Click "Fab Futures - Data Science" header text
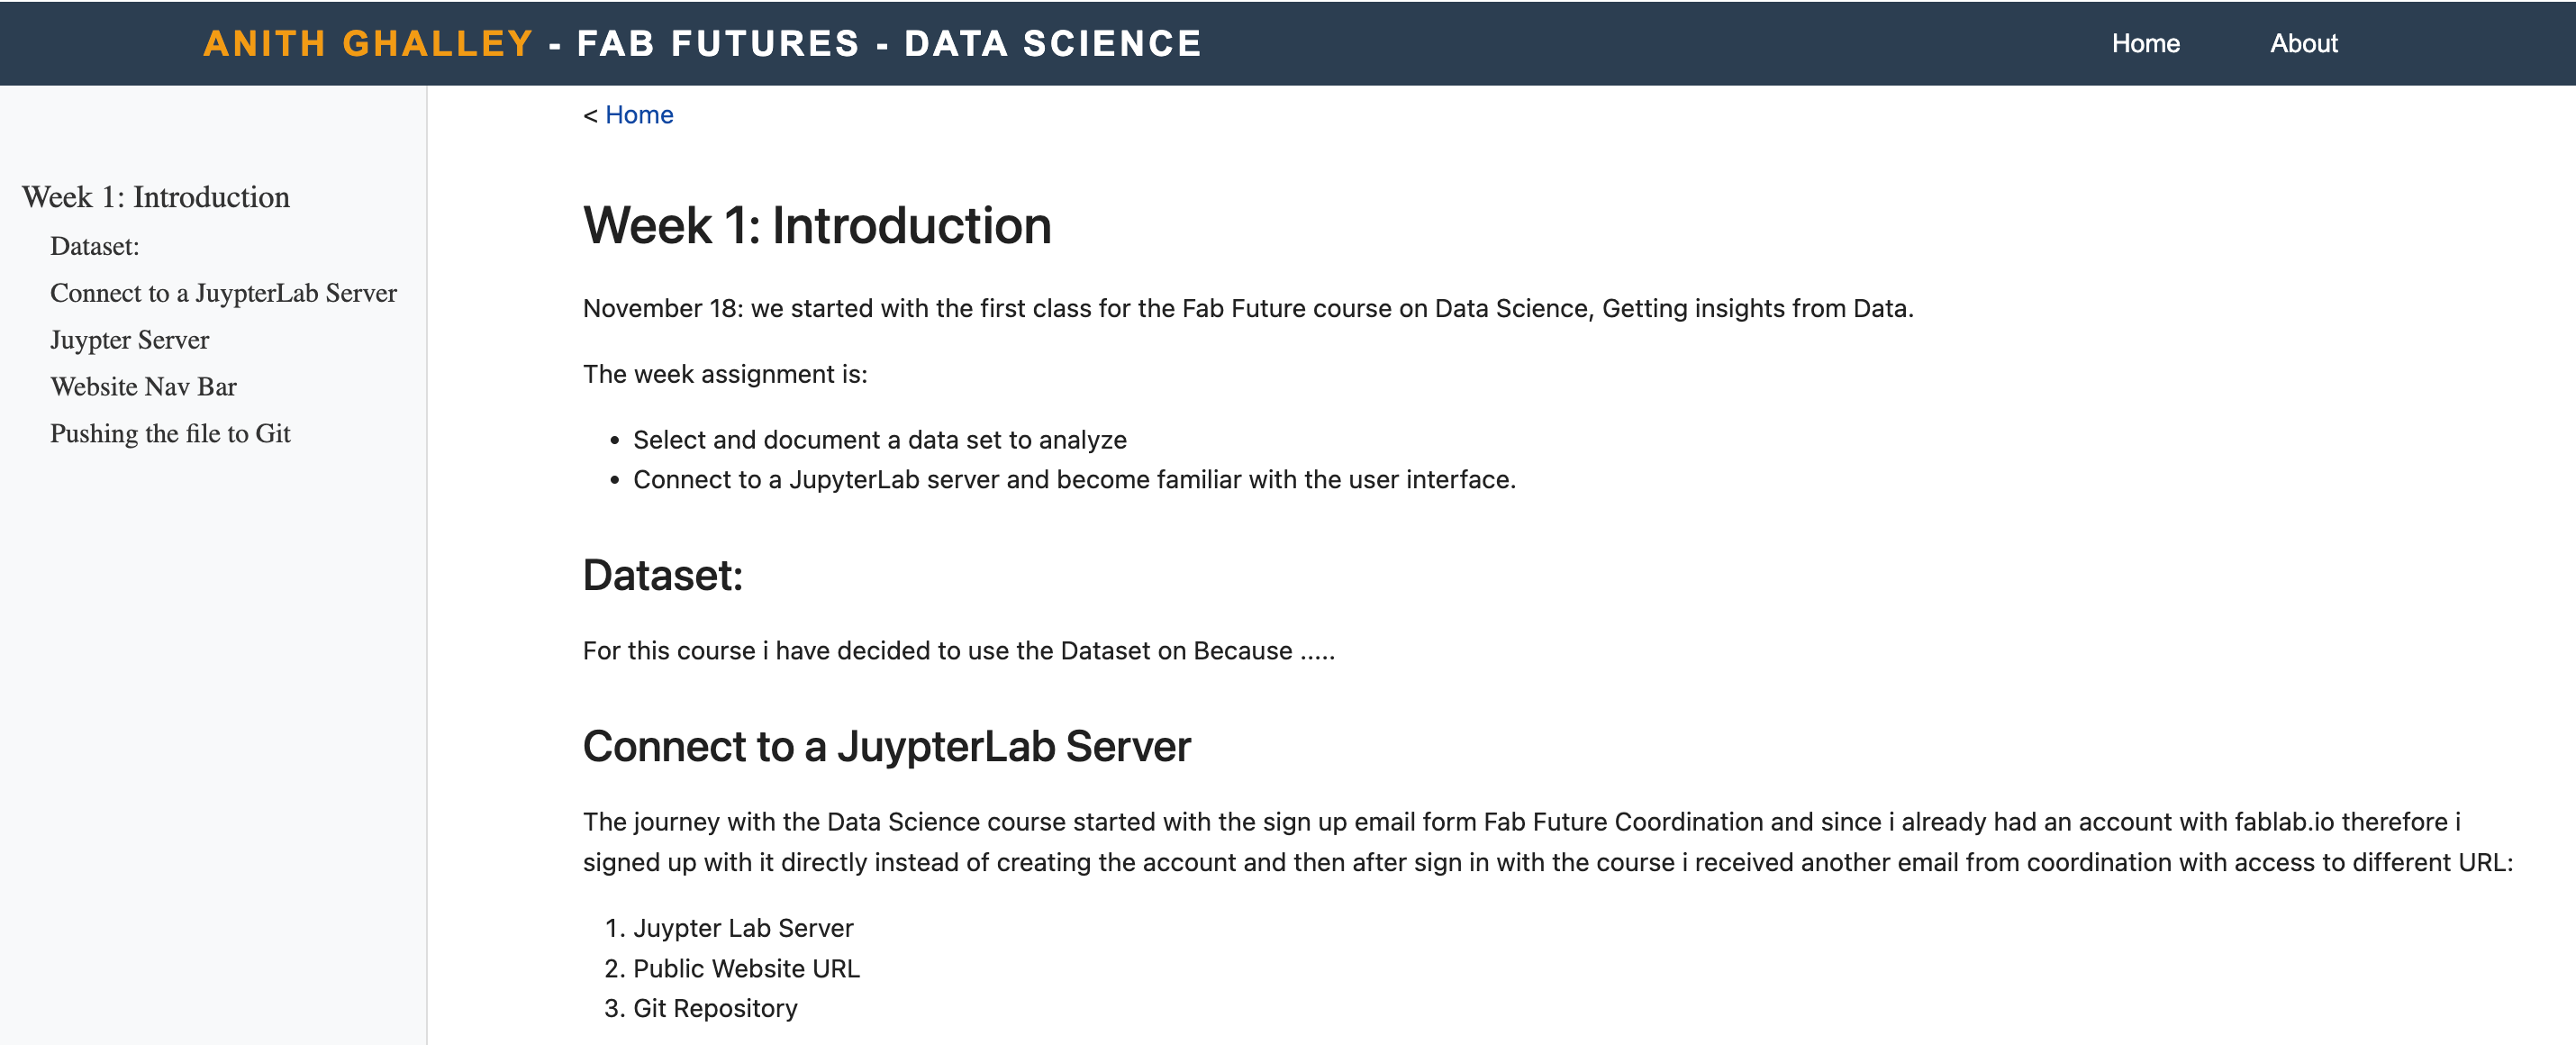This screenshot has width=2576, height=1045. click(888, 44)
